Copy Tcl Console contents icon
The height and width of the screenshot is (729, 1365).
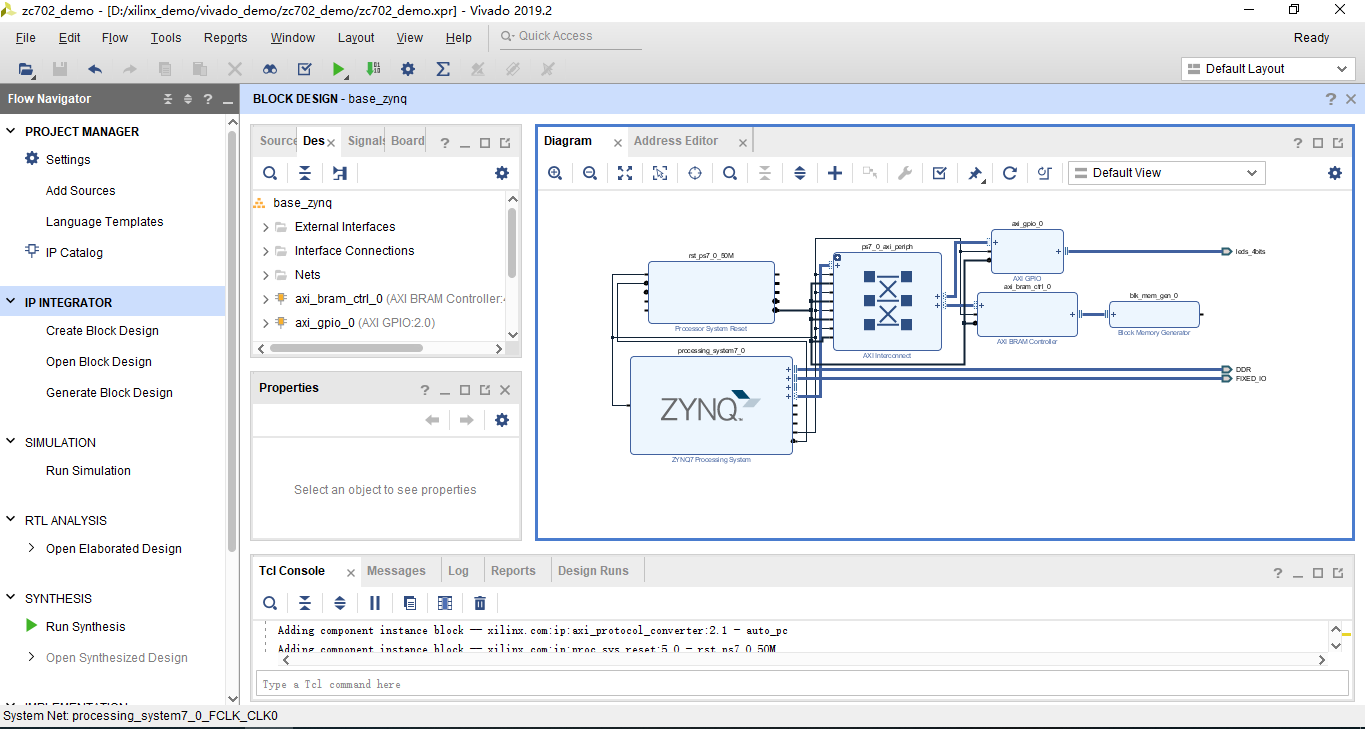tap(410, 603)
